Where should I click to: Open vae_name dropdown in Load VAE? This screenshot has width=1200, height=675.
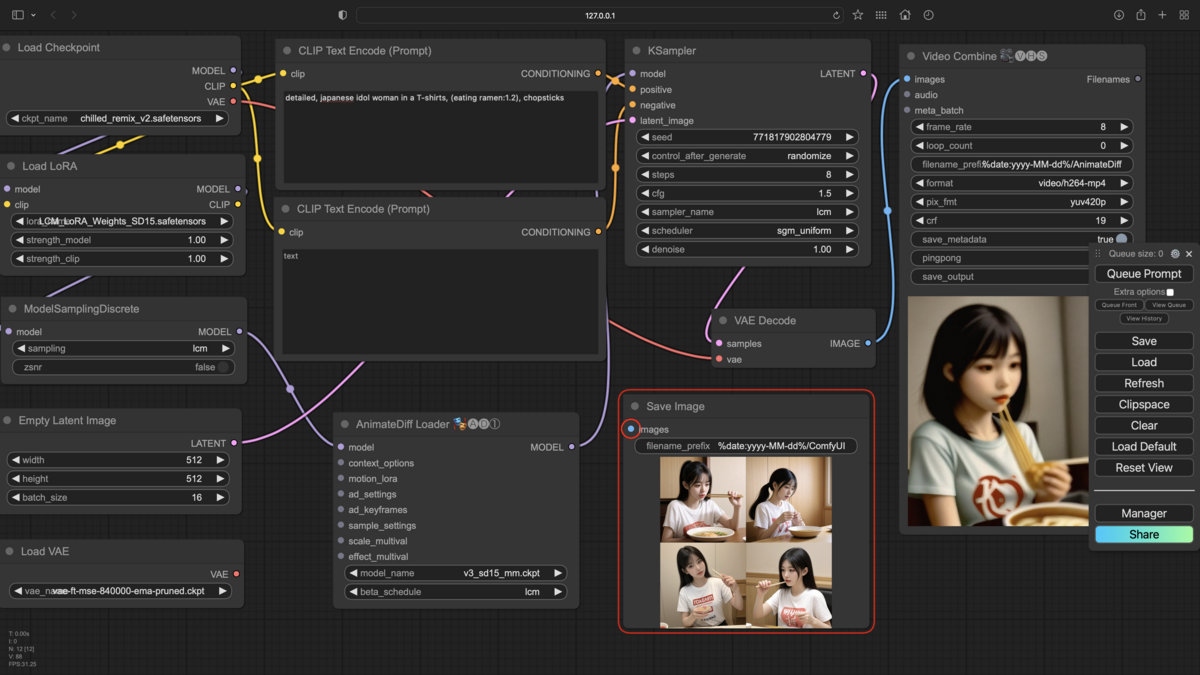118,591
